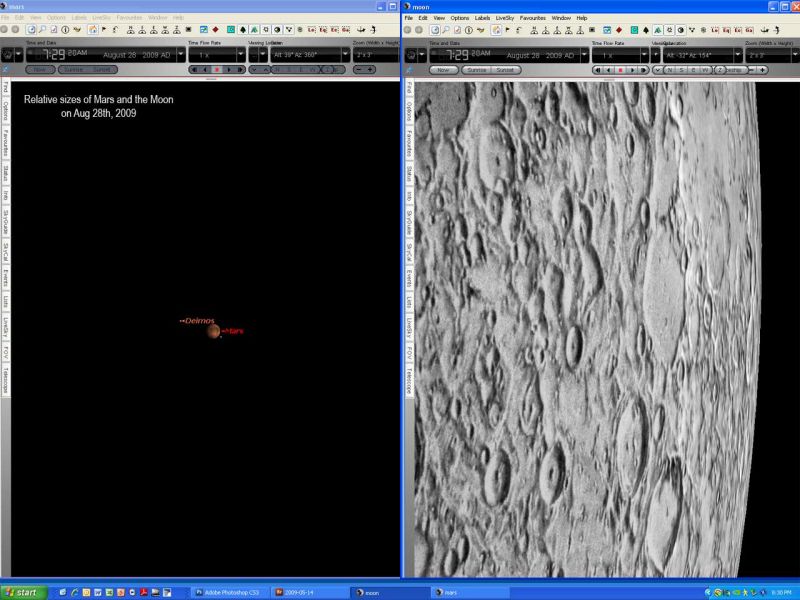Click the constellation stick-figure icon in moon toolbar
This screenshot has height=600, width=800.
692,30
